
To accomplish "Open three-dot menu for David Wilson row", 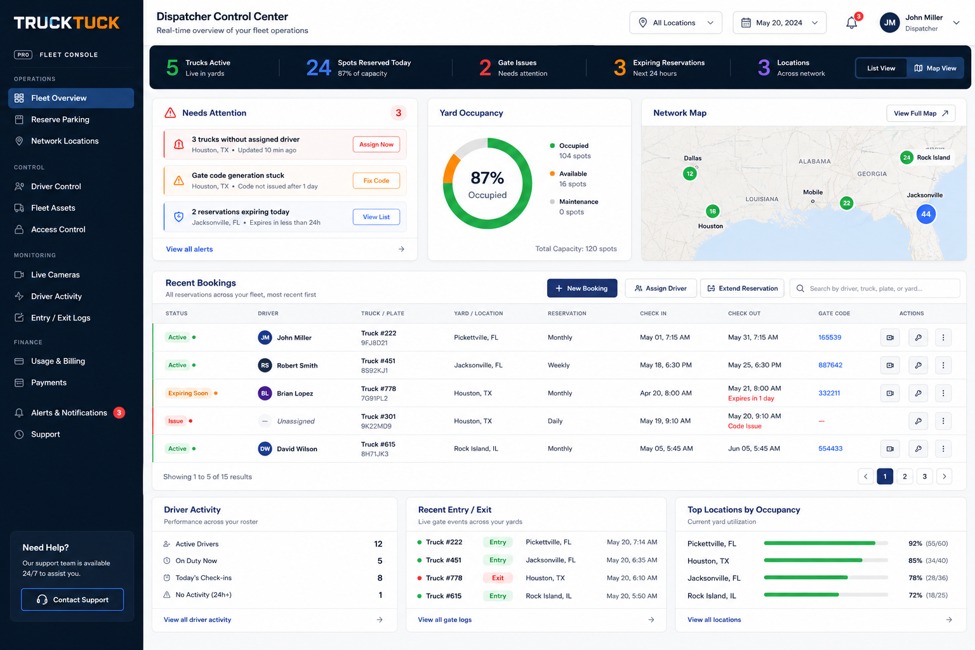I will click(x=943, y=448).
